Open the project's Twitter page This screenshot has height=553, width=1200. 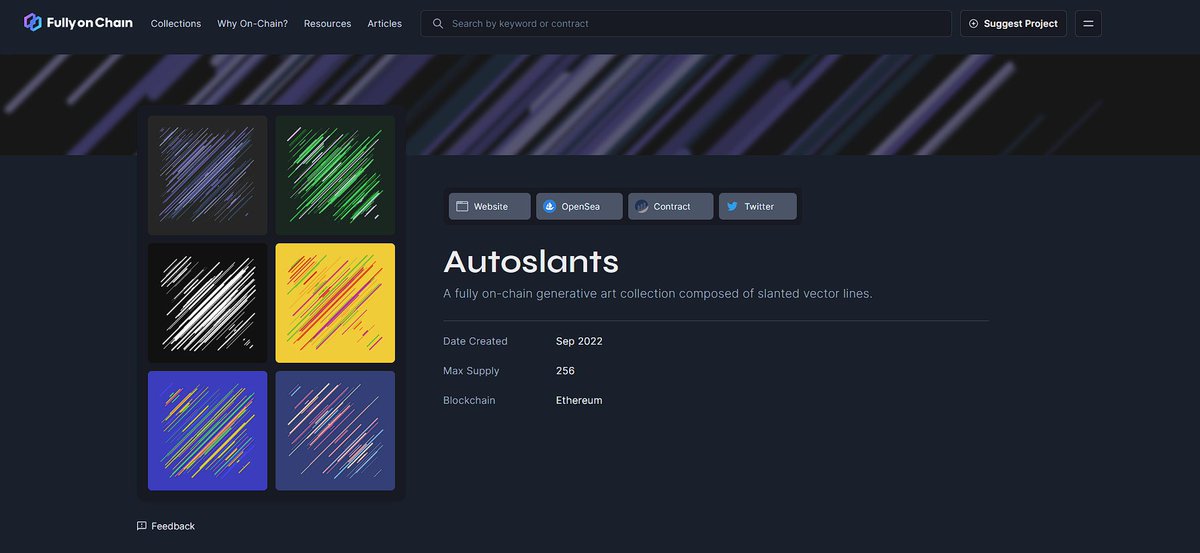click(758, 206)
